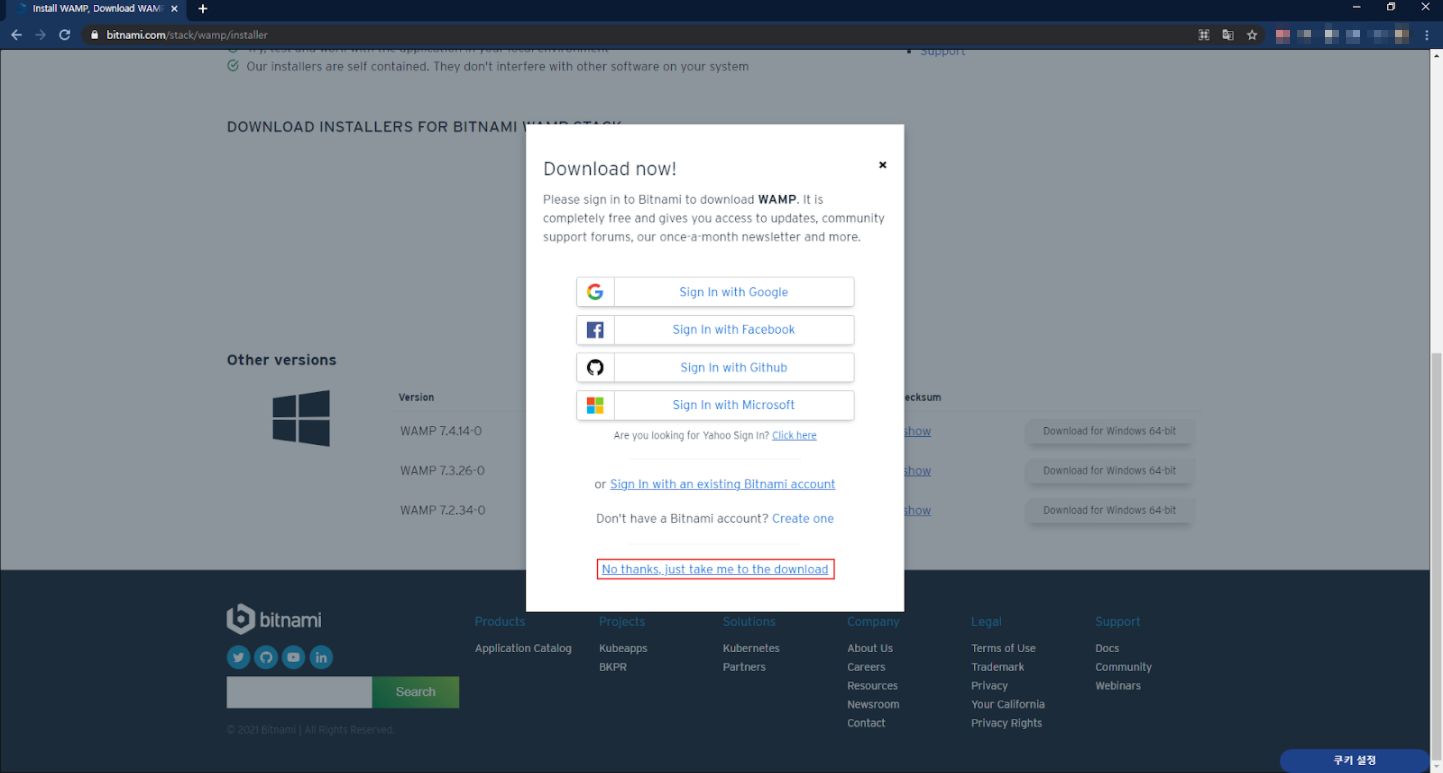The width and height of the screenshot is (1443, 773).
Task: Click the Facebook logo icon in dialog
Action: (x=595, y=330)
